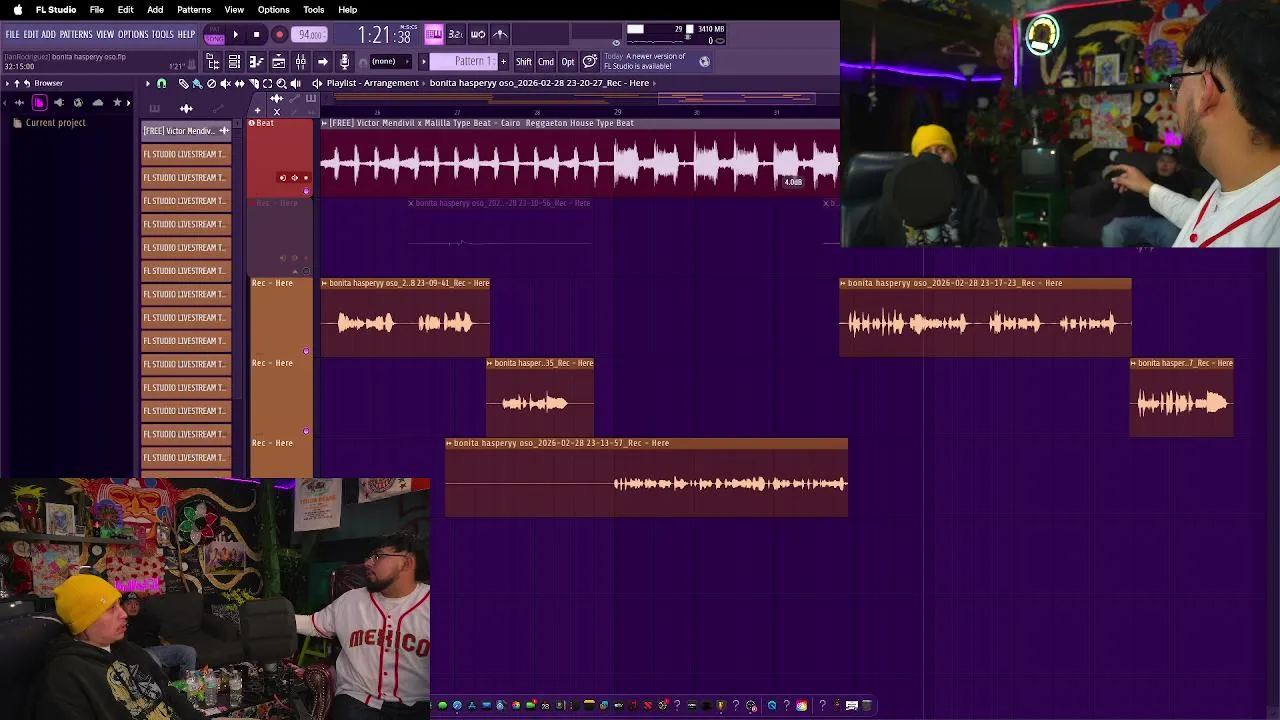The width and height of the screenshot is (1280, 720).
Task: Show starred favorites in browser
Action: point(117,102)
